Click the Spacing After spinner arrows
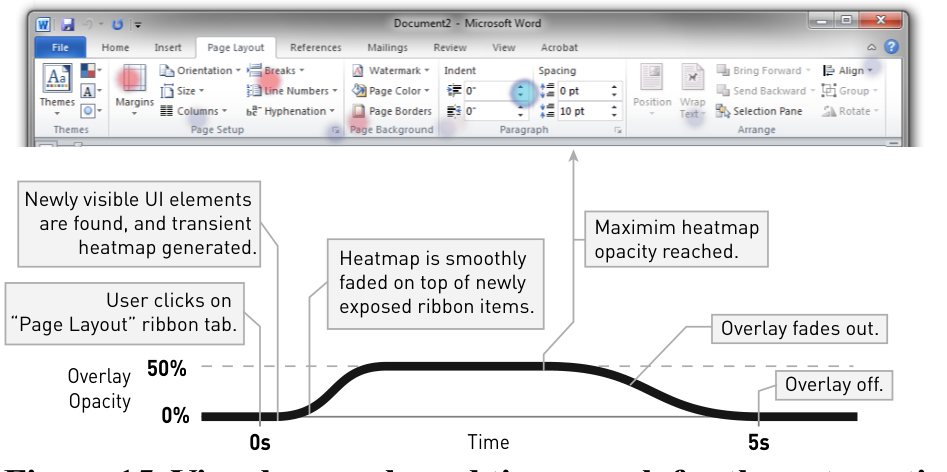This screenshot has width=947, height=472. pyautogui.click(x=614, y=111)
